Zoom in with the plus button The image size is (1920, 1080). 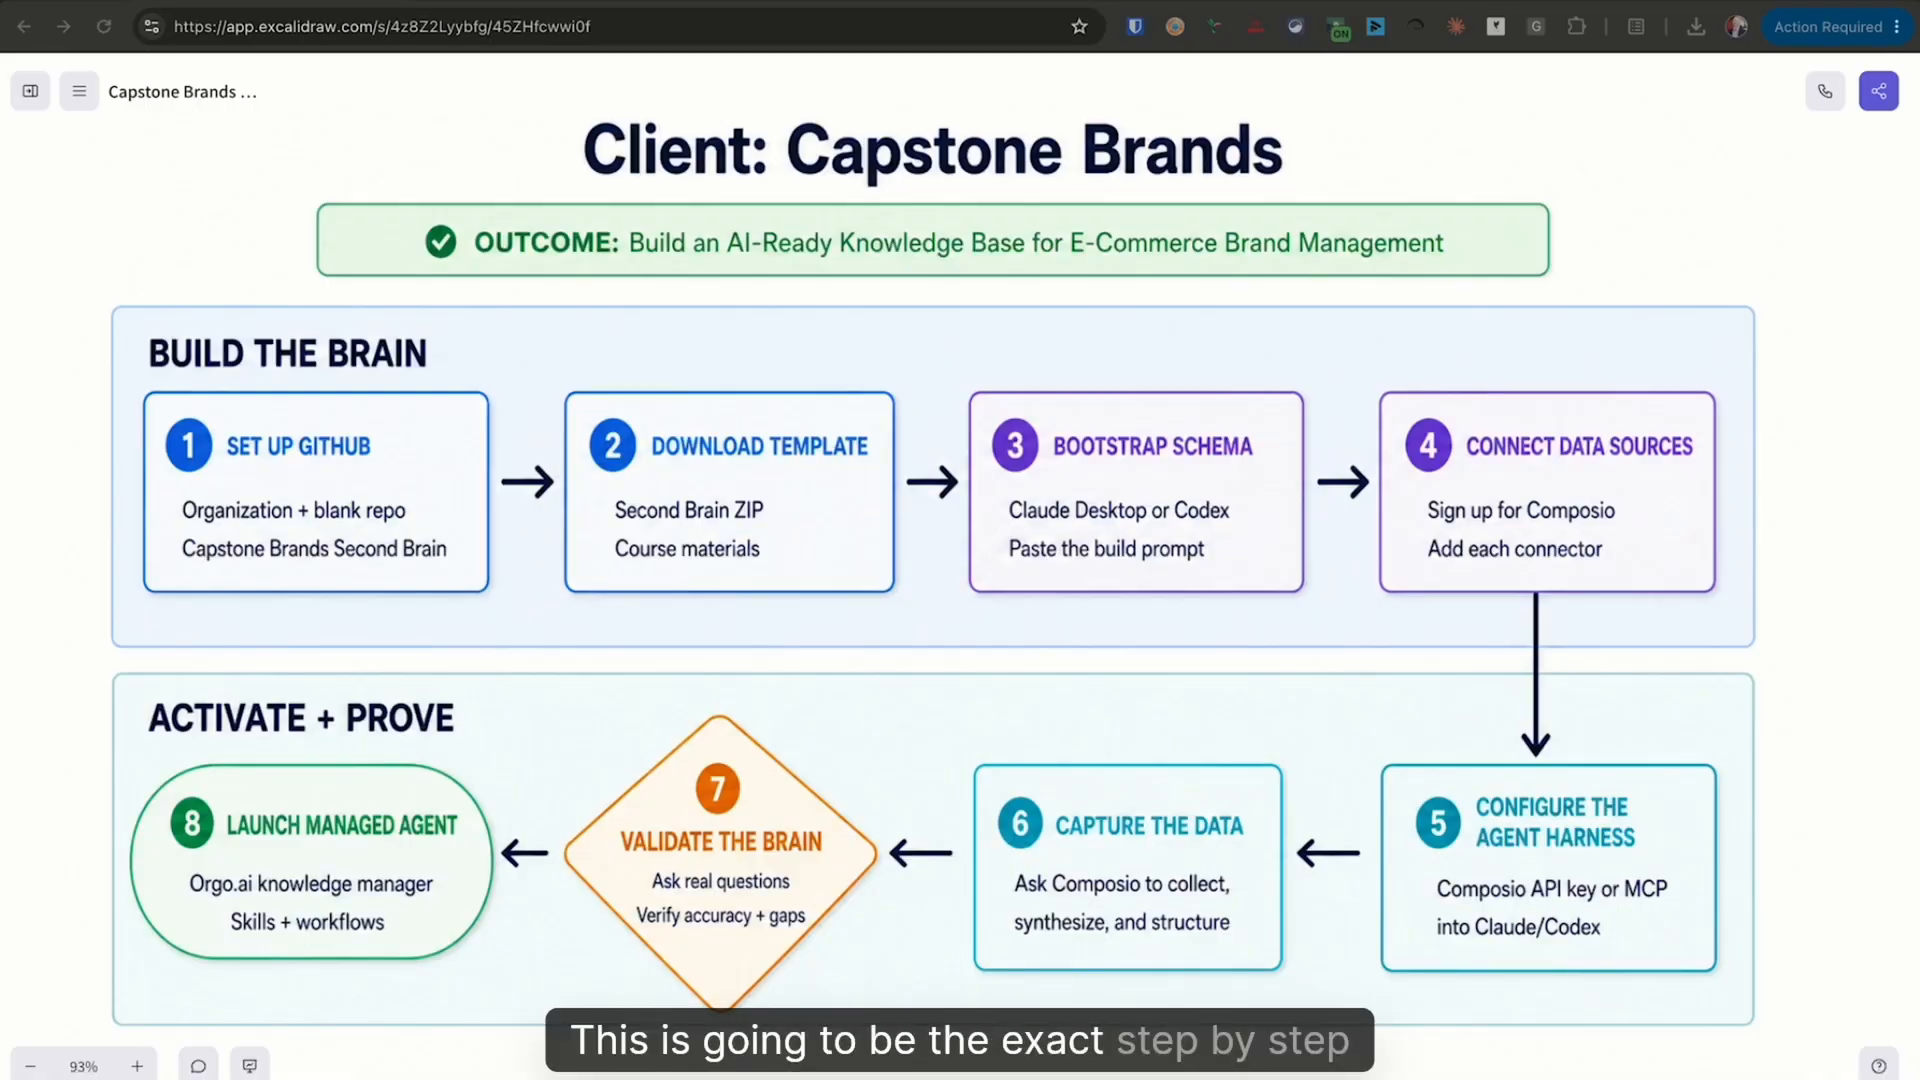click(x=137, y=1066)
